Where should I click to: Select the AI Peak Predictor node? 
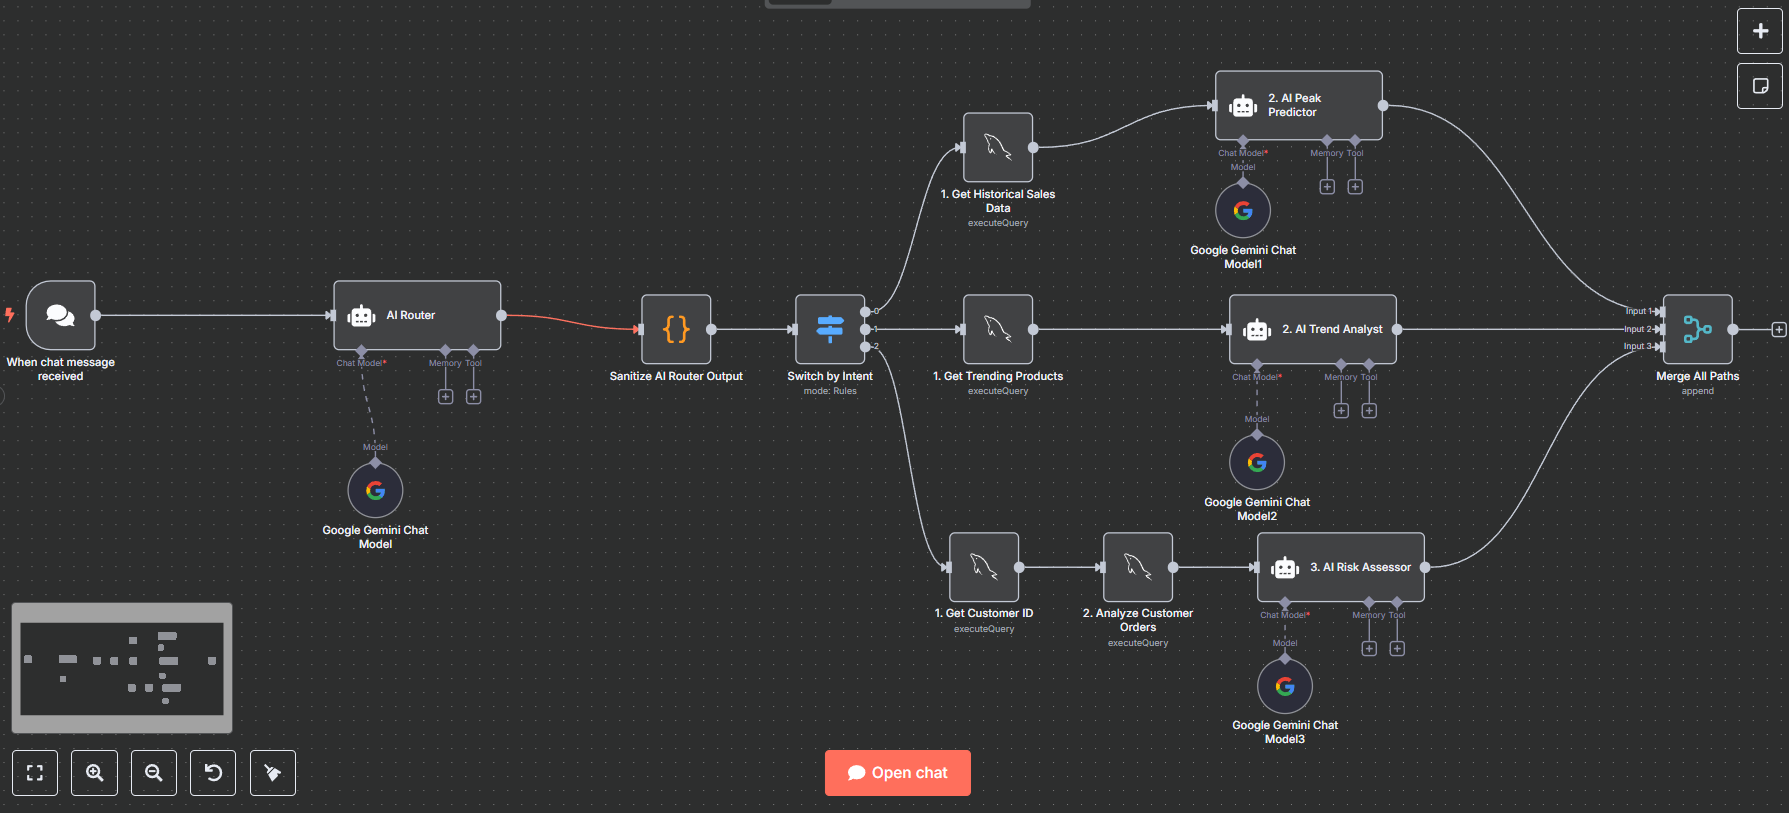click(x=1299, y=105)
